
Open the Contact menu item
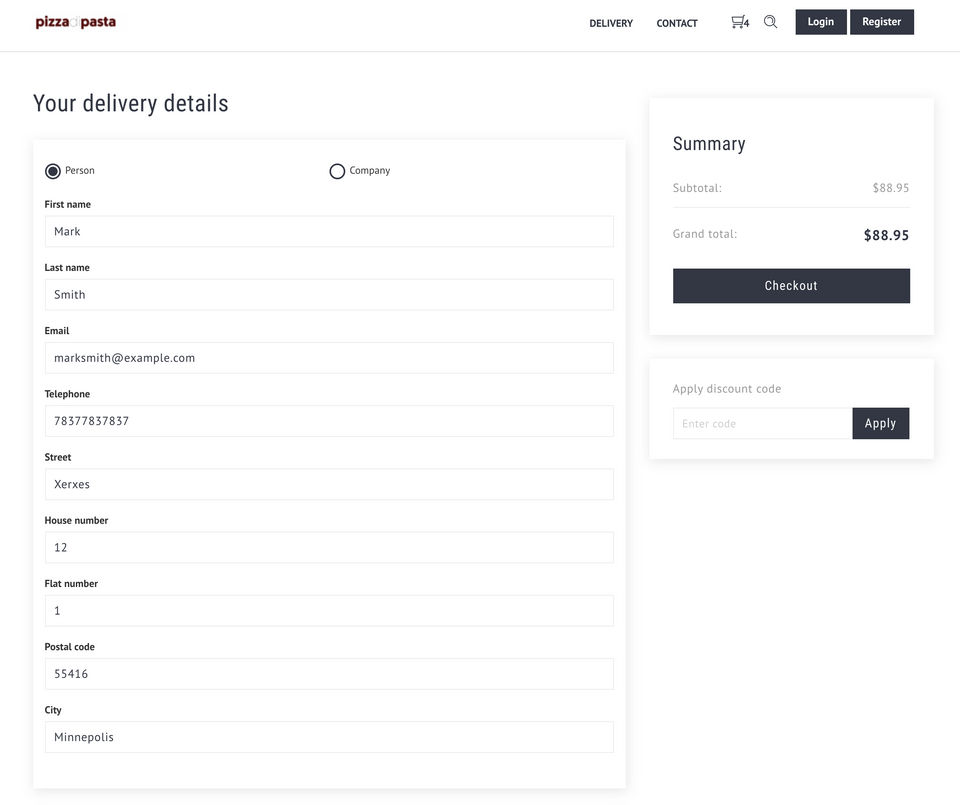[677, 23]
